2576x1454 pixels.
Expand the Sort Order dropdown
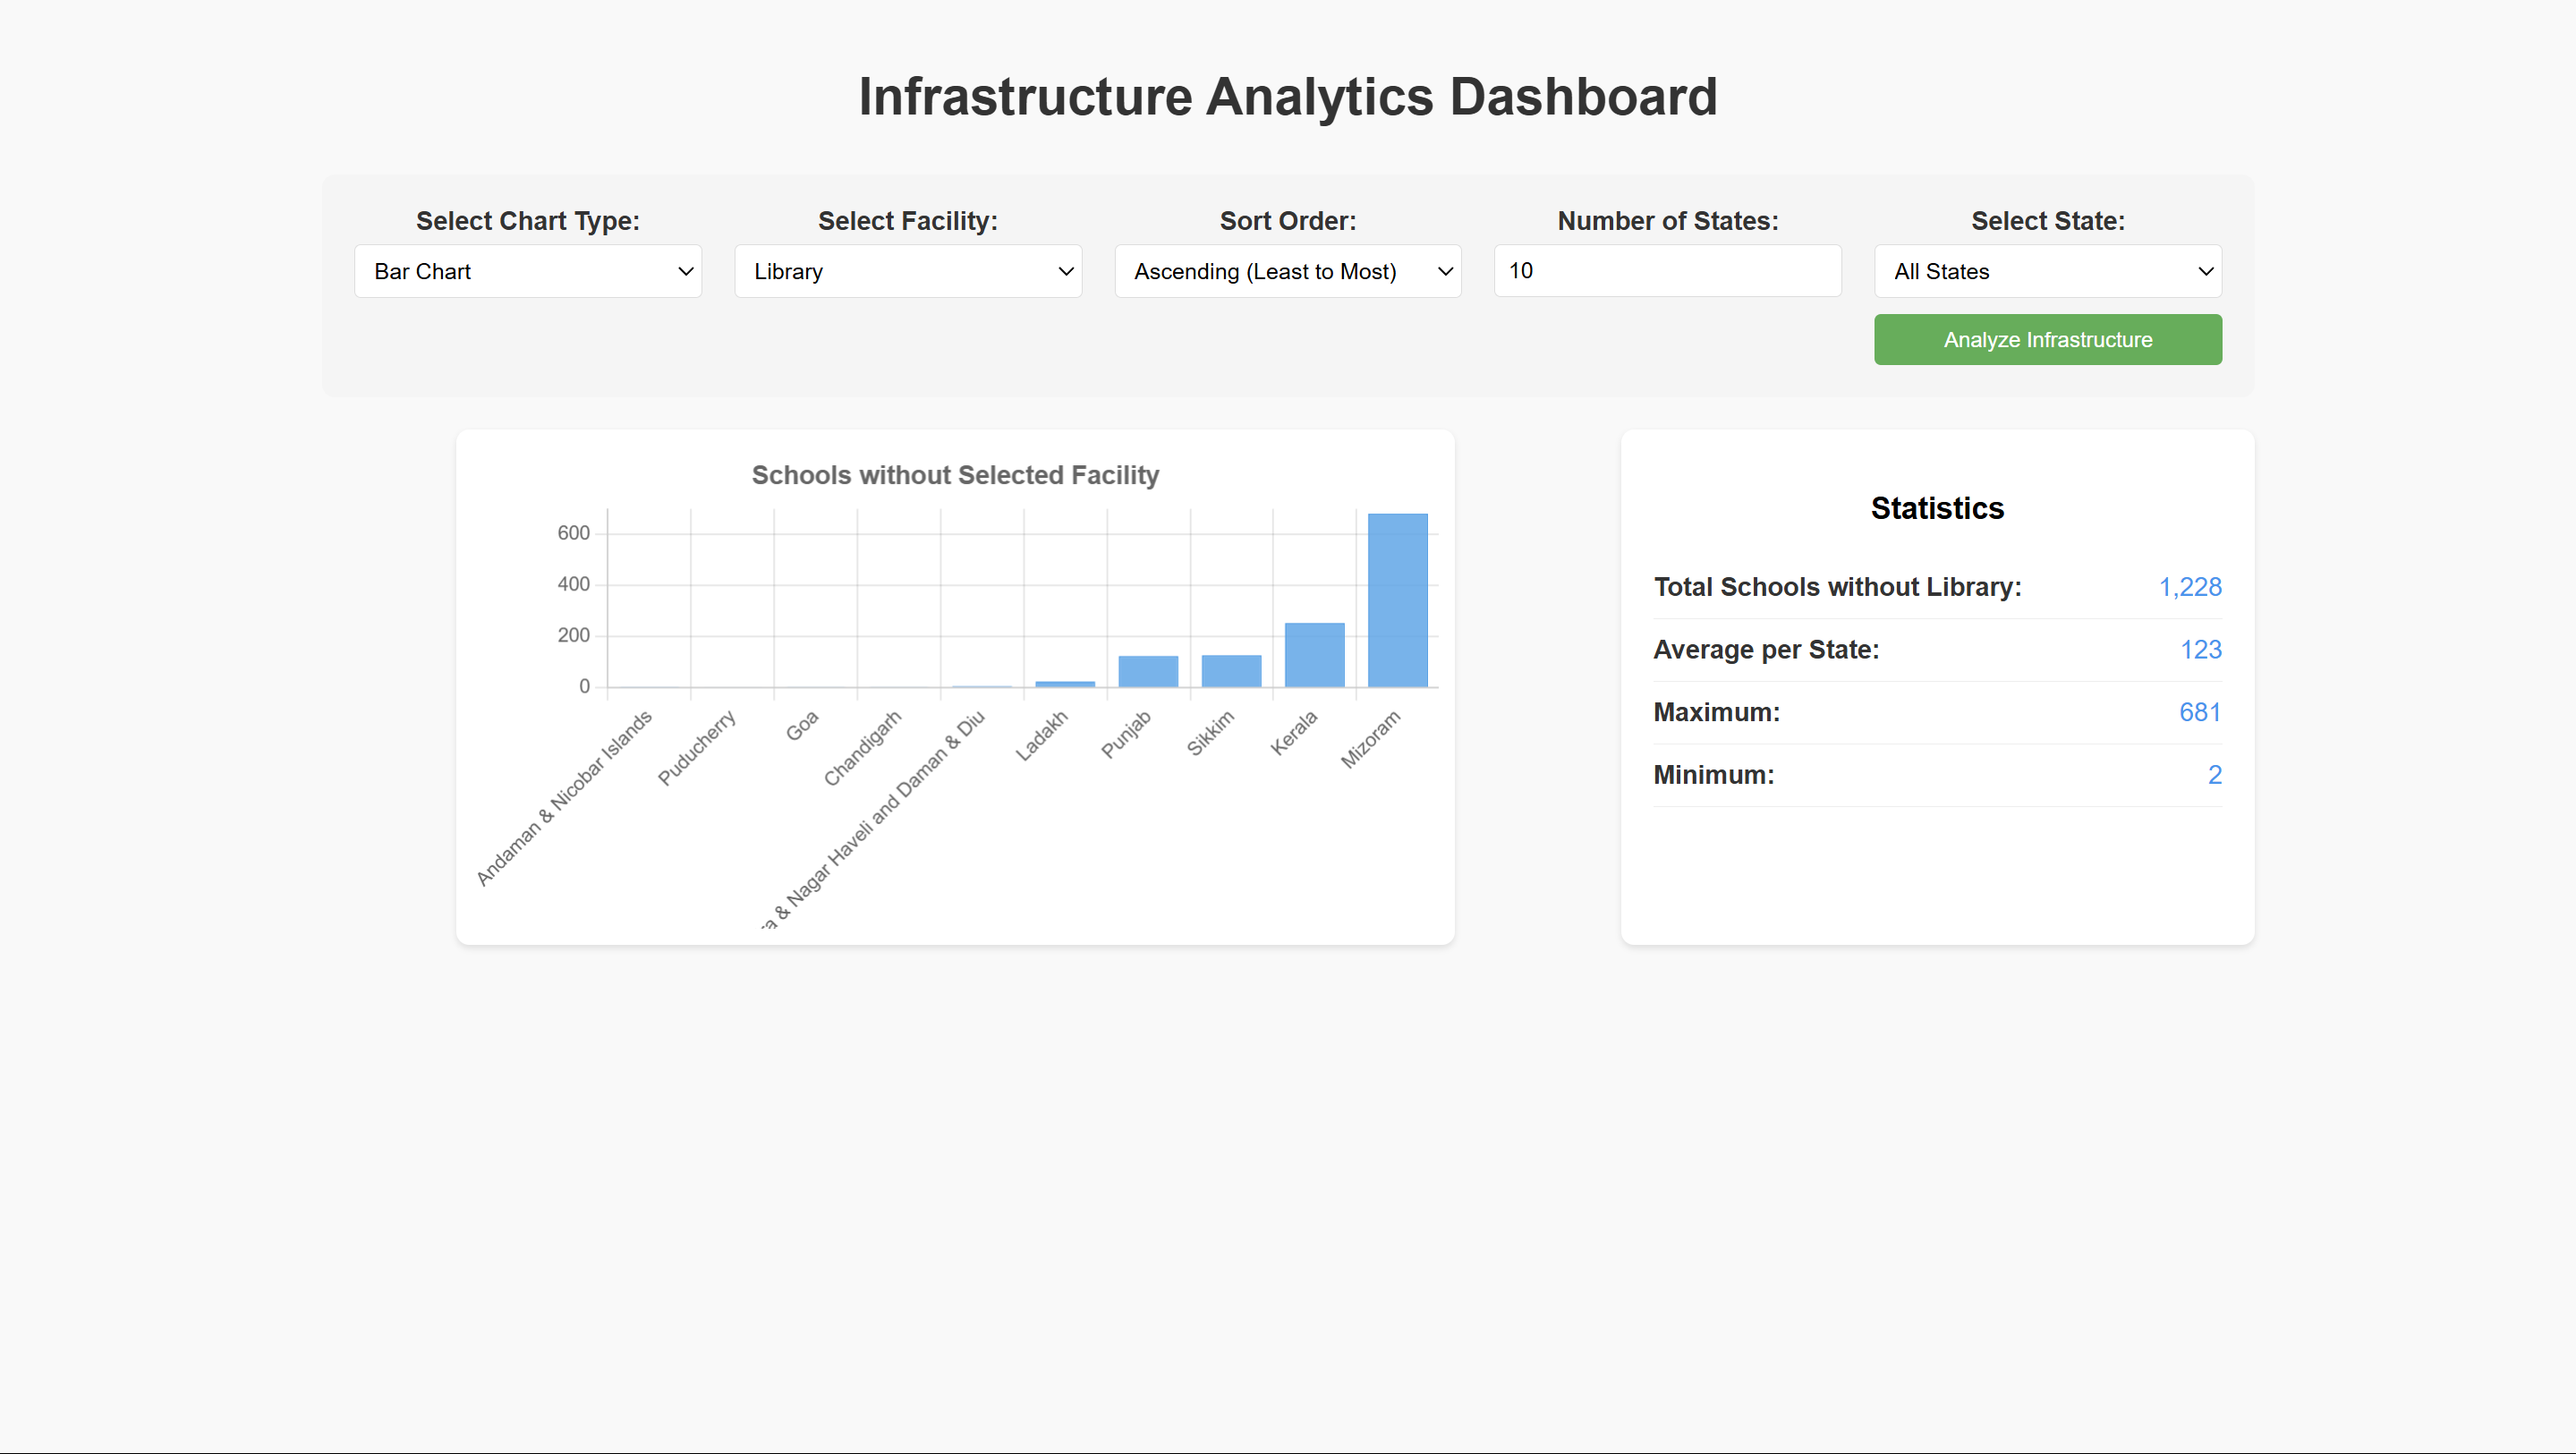pos(1287,271)
